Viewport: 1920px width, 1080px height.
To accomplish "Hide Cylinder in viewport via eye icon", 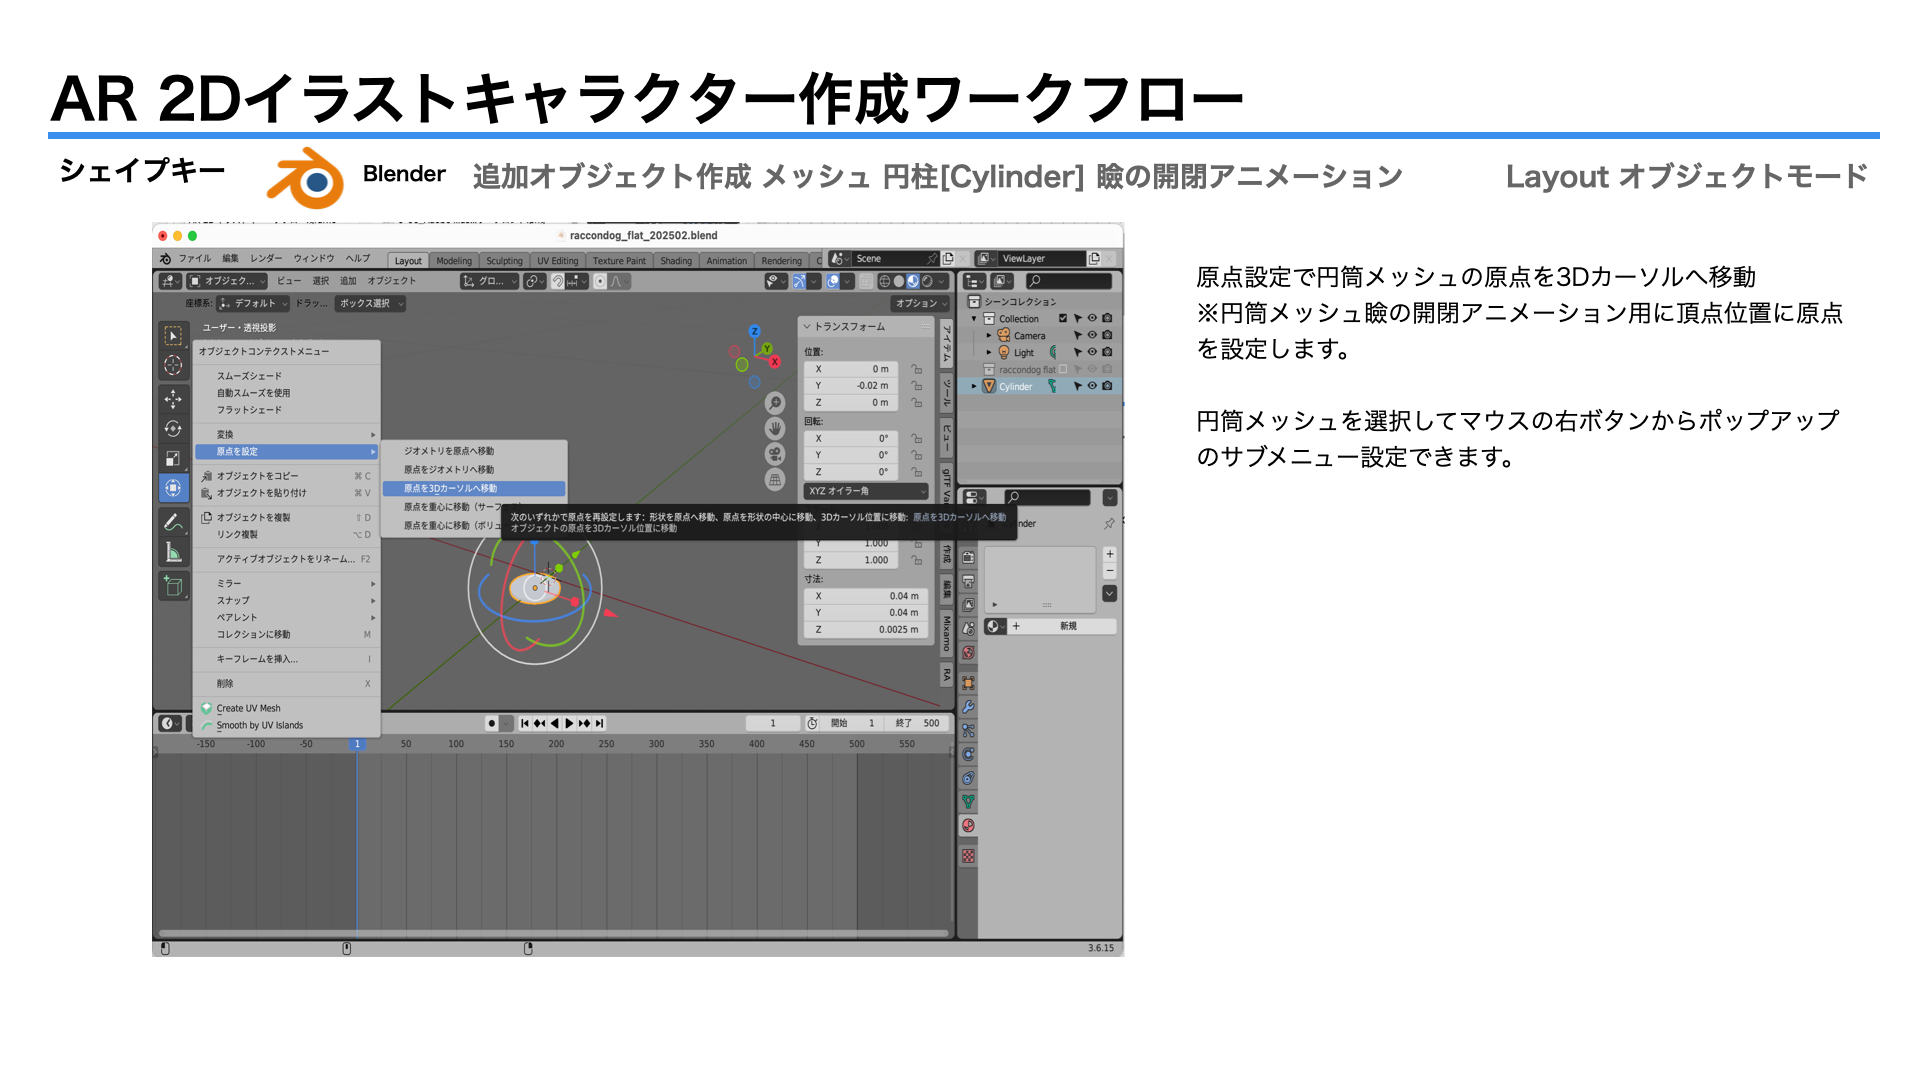I will pos(1092,386).
